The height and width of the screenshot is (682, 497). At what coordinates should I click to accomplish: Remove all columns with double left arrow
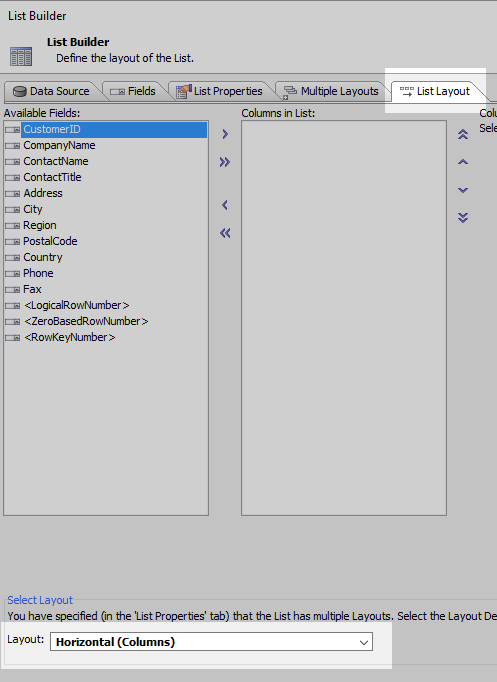click(225, 233)
